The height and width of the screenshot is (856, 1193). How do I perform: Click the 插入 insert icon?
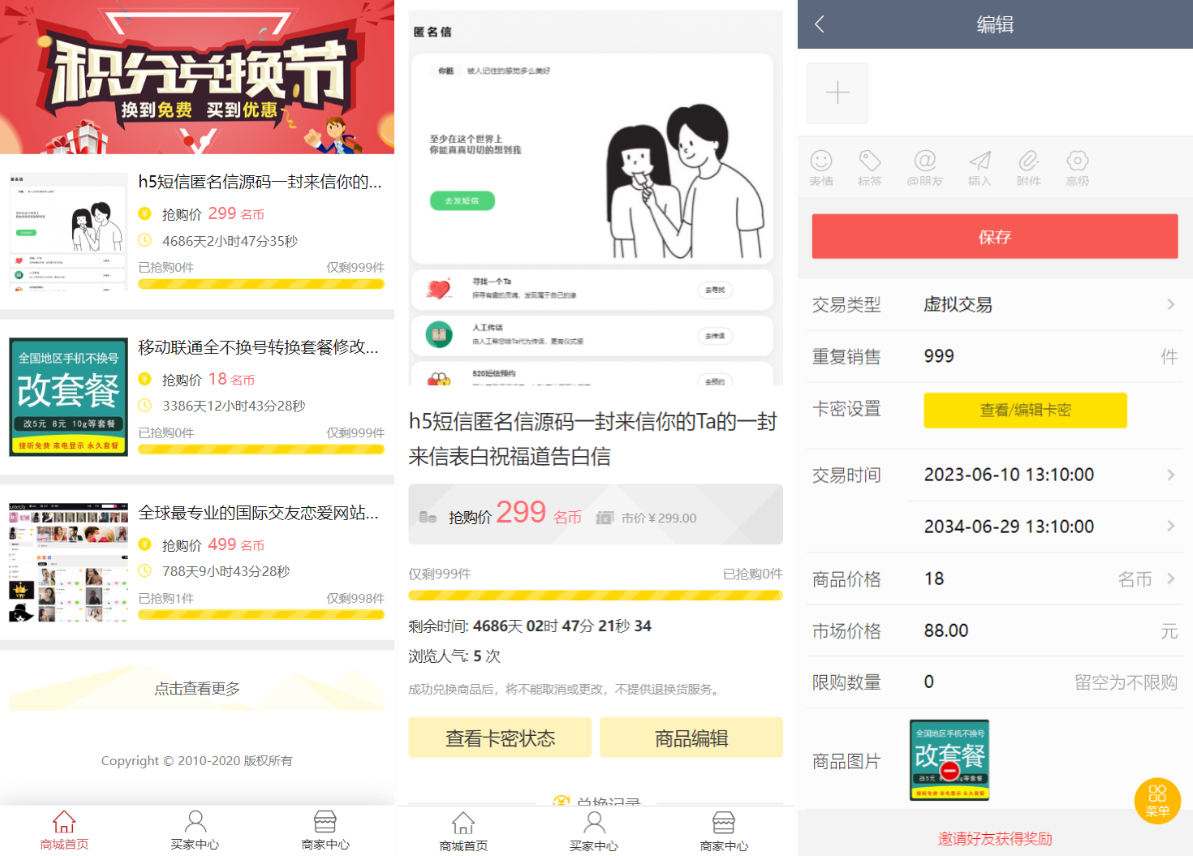coord(978,165)
